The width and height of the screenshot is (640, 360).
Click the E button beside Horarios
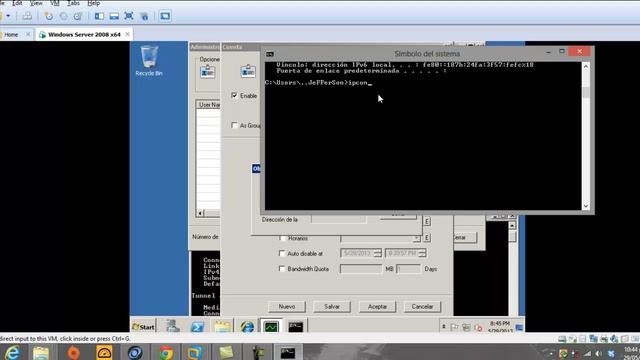(x=427, y=238)
